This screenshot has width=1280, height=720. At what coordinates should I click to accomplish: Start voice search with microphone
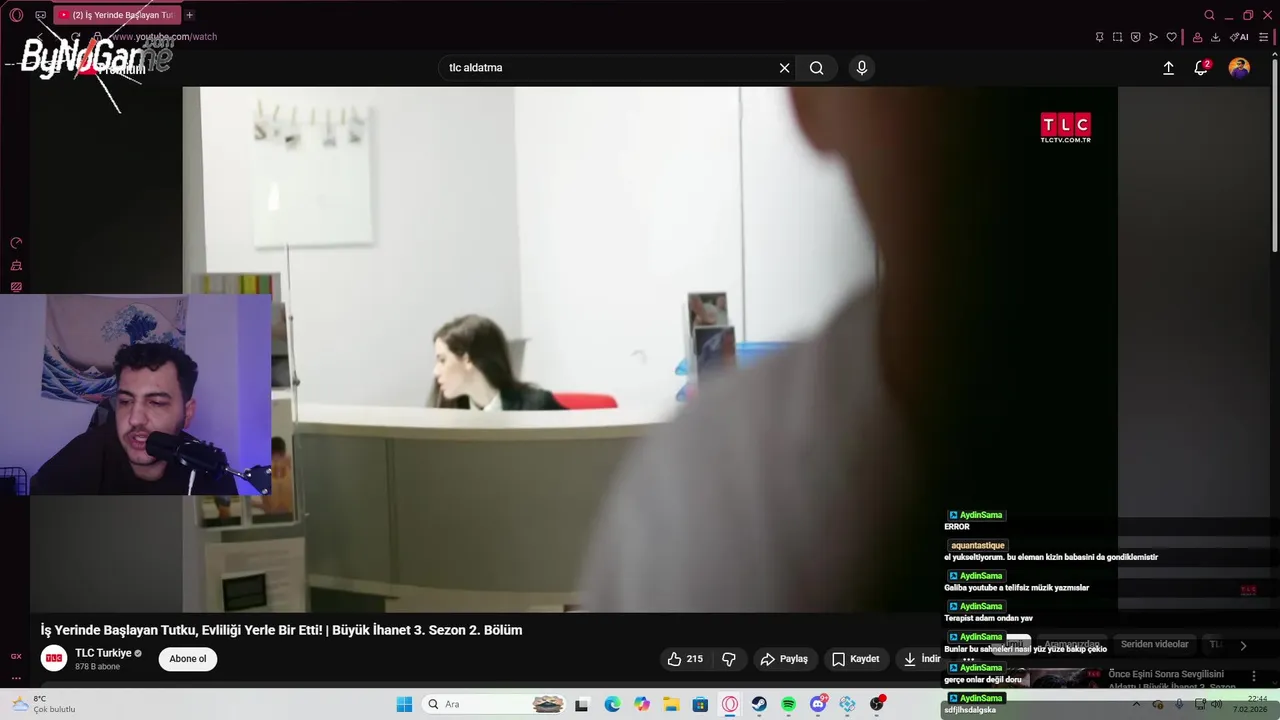(x=862, y=68)
